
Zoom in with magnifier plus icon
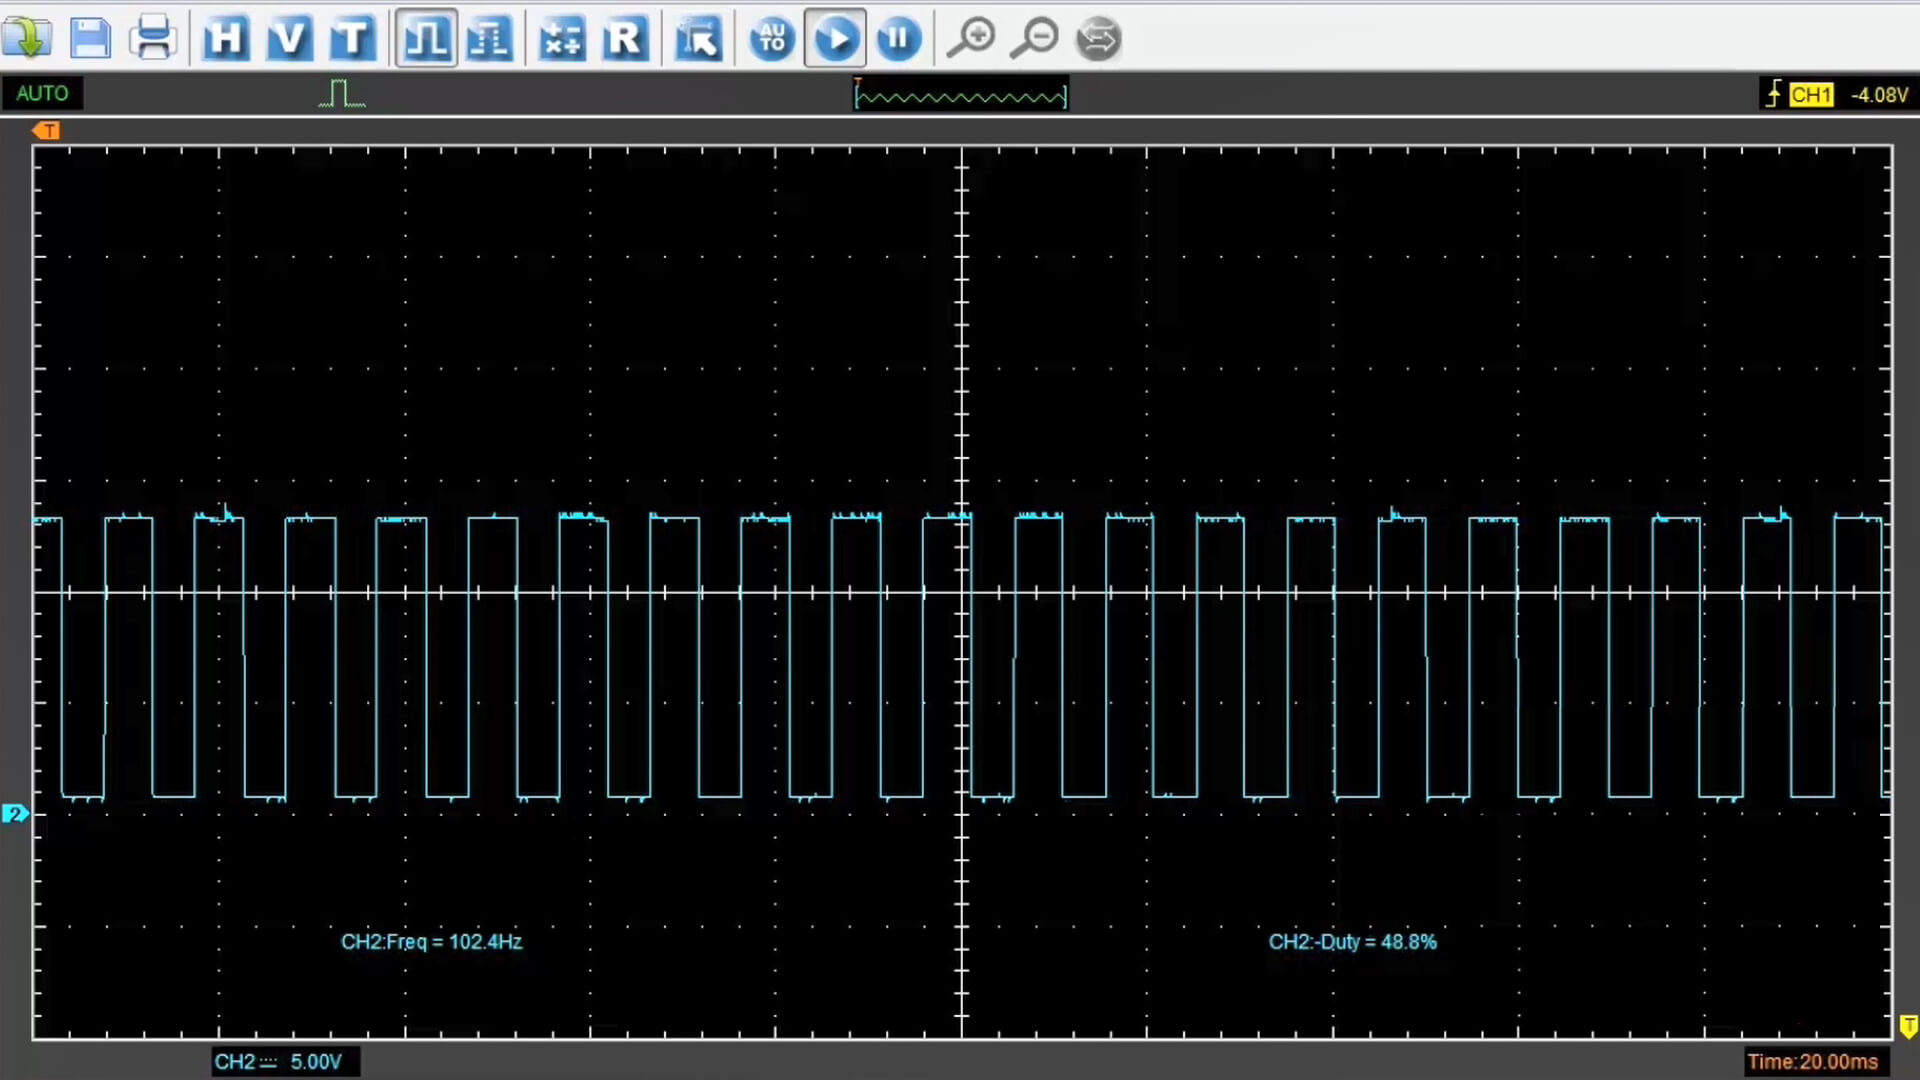click(971, 38)
